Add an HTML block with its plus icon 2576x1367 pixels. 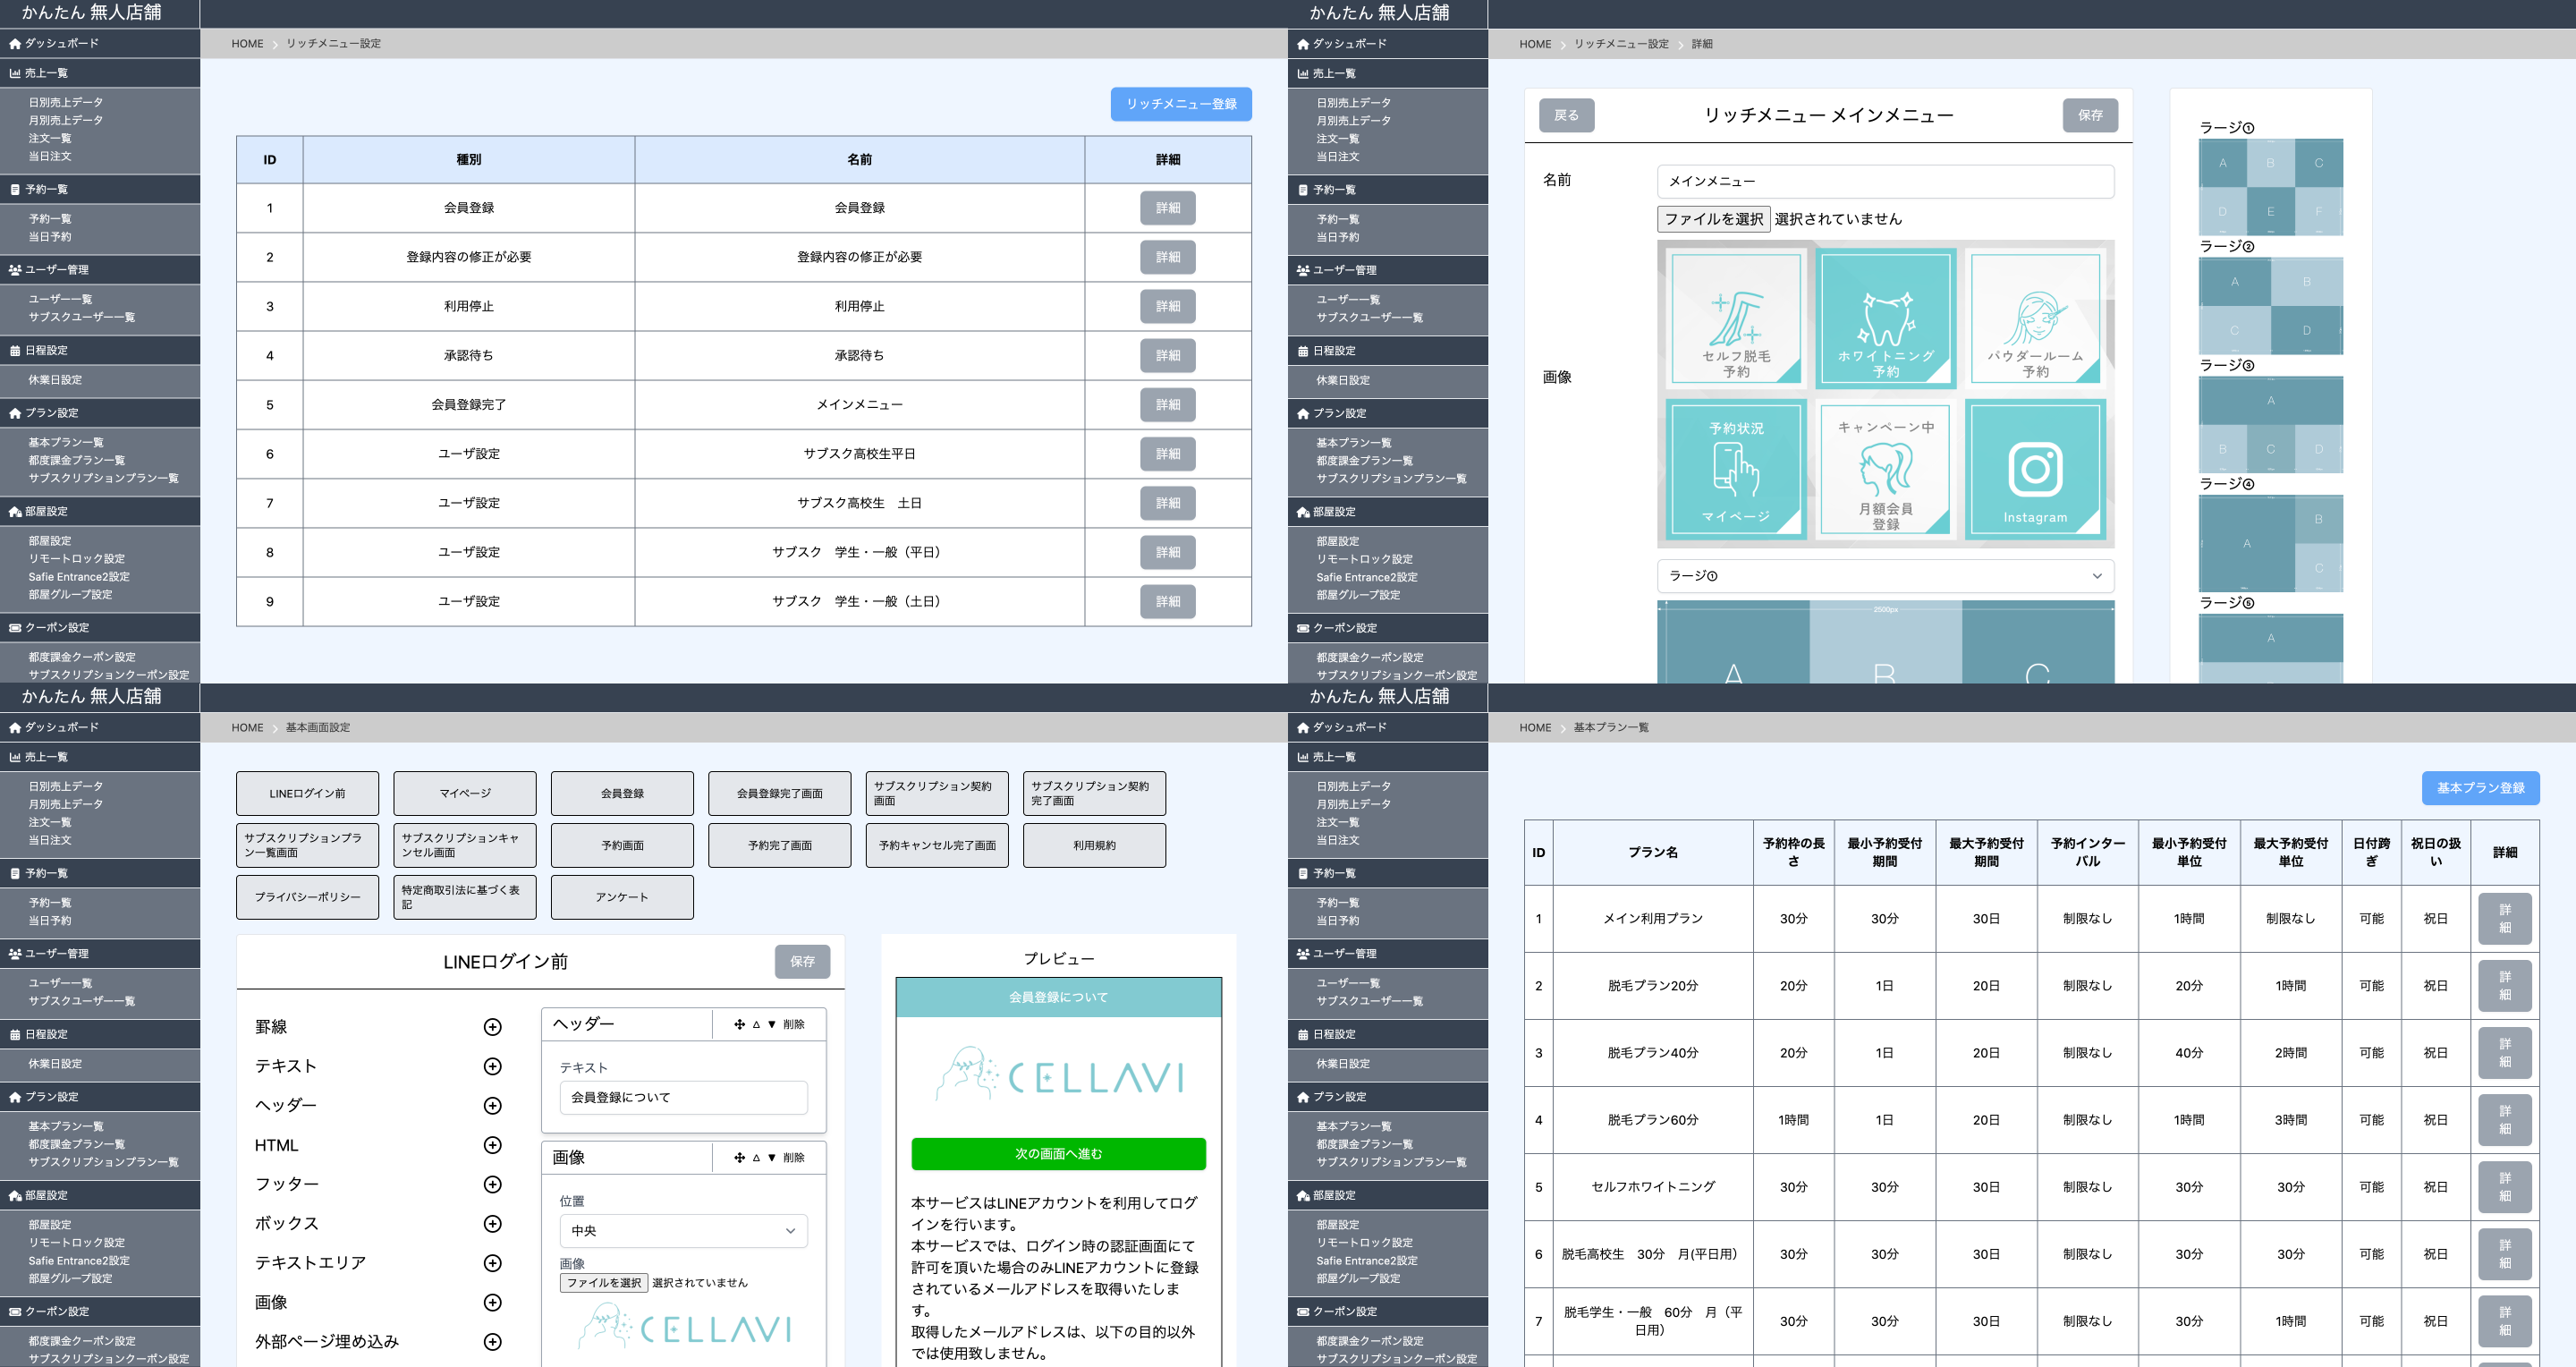[x=492, y=1145]
